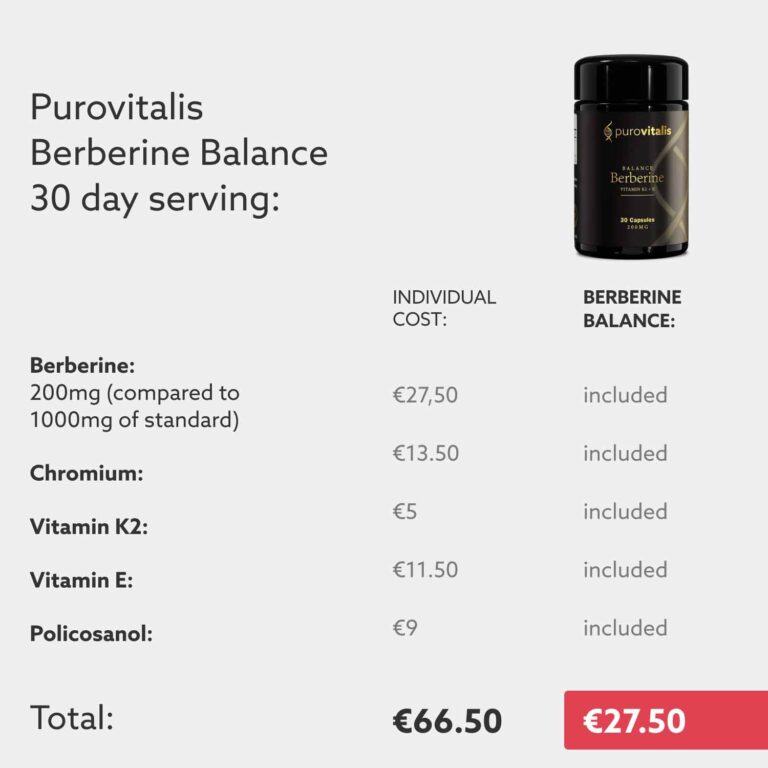The height and width of the screenshot is (768, 768).
Task: Click the €11.50 individual cost
Action: tap(426, 570)
